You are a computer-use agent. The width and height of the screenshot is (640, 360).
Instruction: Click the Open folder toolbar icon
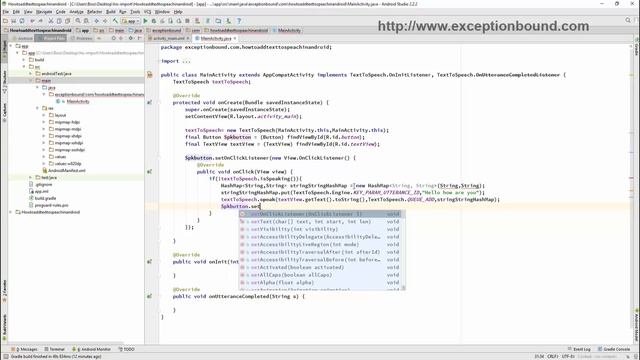[5, 21]
